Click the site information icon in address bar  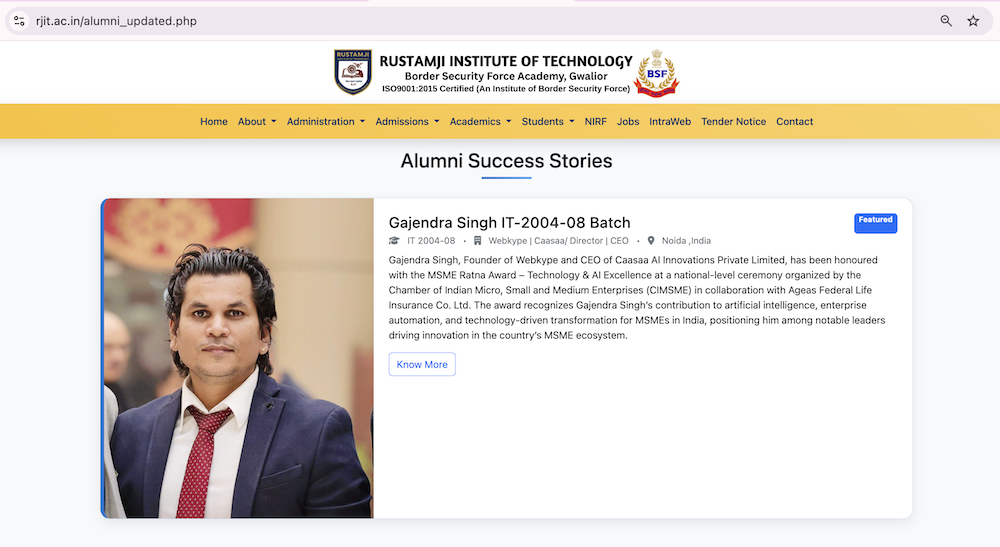pyautogui.click(x=19, y=21)
